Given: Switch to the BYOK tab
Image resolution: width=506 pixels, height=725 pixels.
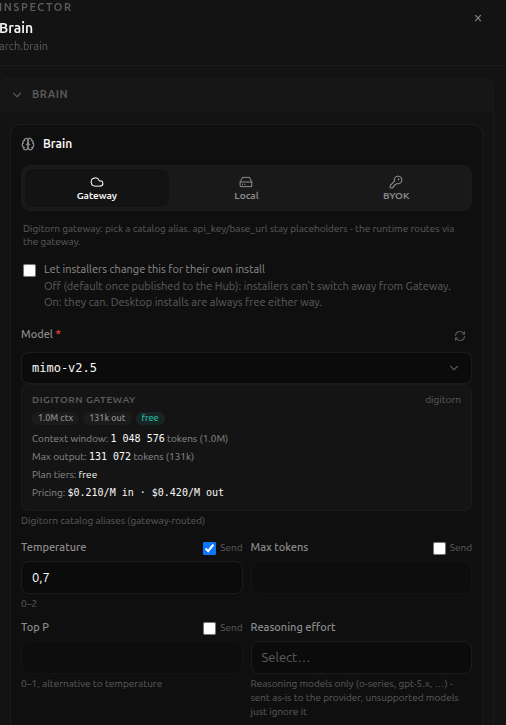Looking at the screenshot, I should coord(396,188).
